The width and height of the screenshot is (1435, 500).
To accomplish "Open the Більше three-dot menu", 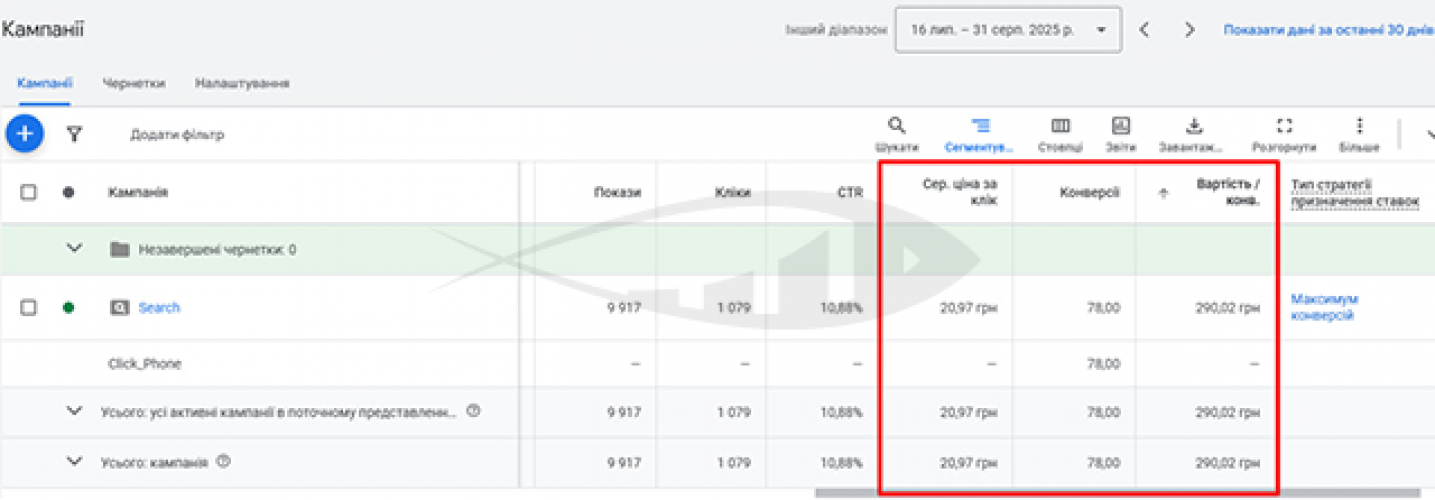I will click(x=1359, y=126).
